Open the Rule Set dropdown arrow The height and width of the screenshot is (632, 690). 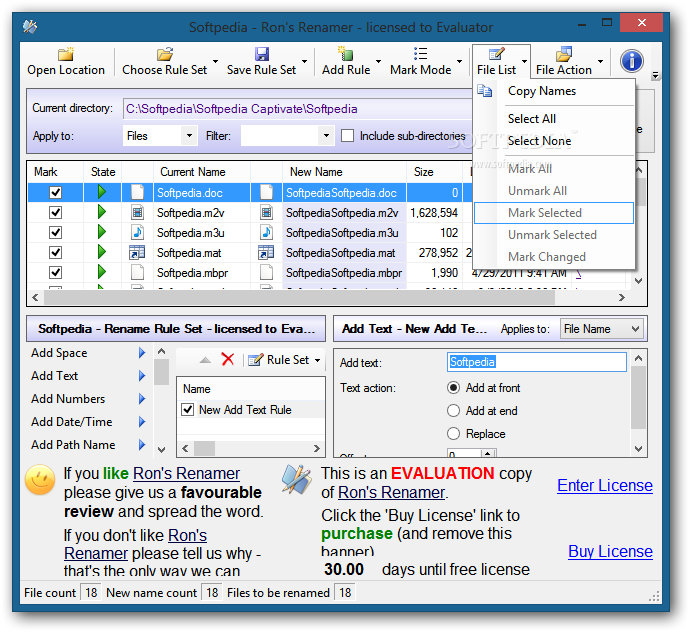pos(317,360)
